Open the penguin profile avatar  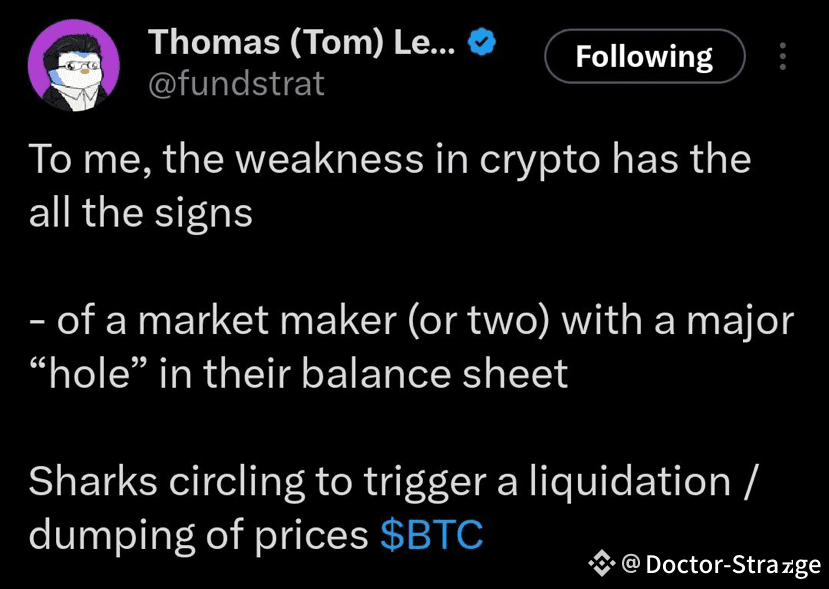pyautogui.click(x=74, y=66)
